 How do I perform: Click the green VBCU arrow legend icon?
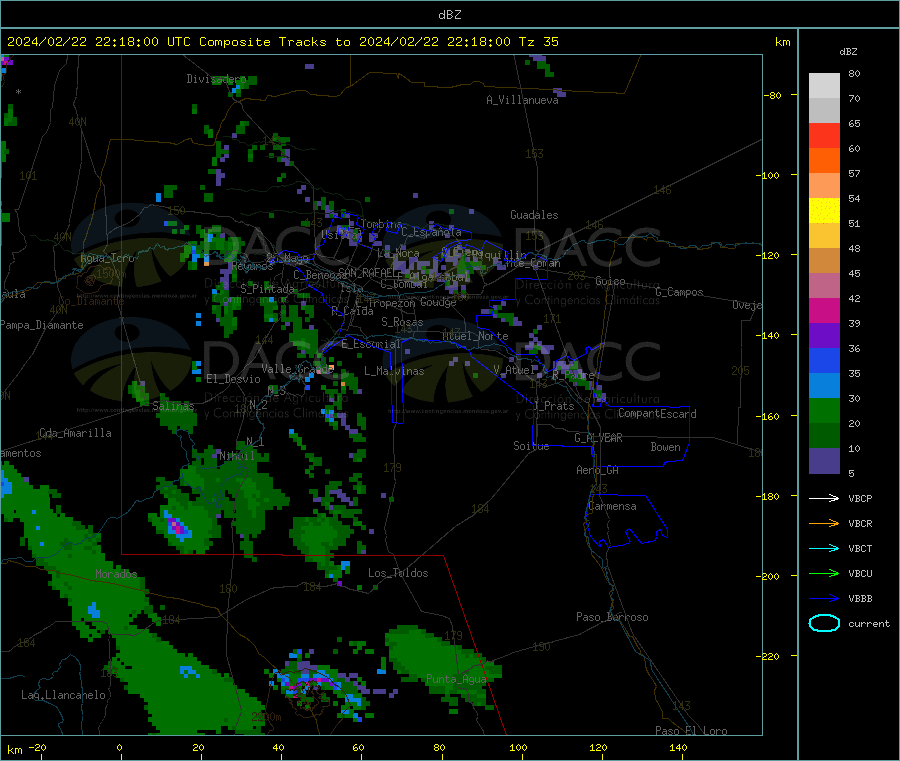tap(824, 573)
